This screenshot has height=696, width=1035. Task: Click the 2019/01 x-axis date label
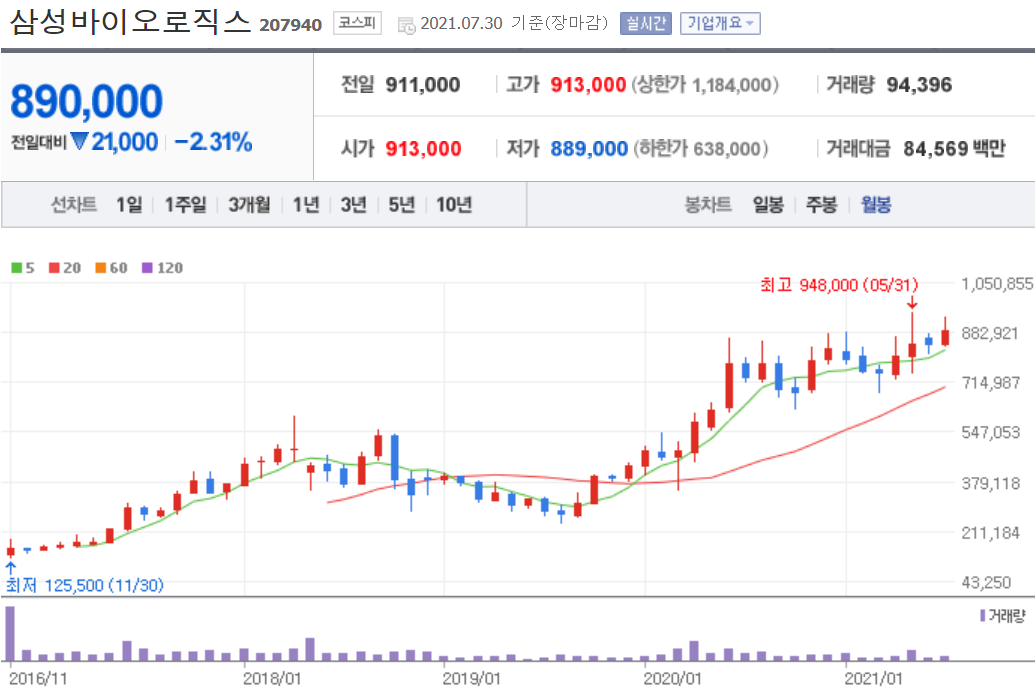(471, 678)
